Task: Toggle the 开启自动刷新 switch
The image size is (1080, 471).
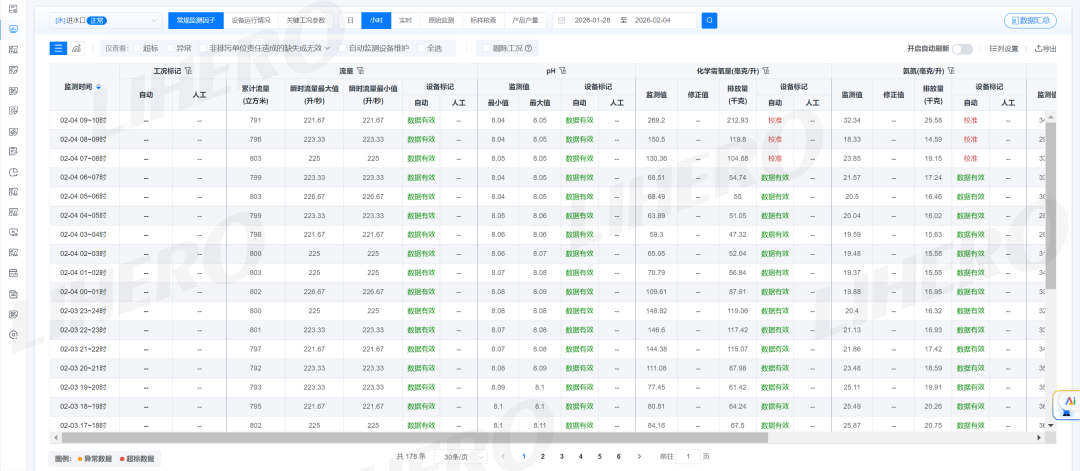Action: tap(961, 48)
